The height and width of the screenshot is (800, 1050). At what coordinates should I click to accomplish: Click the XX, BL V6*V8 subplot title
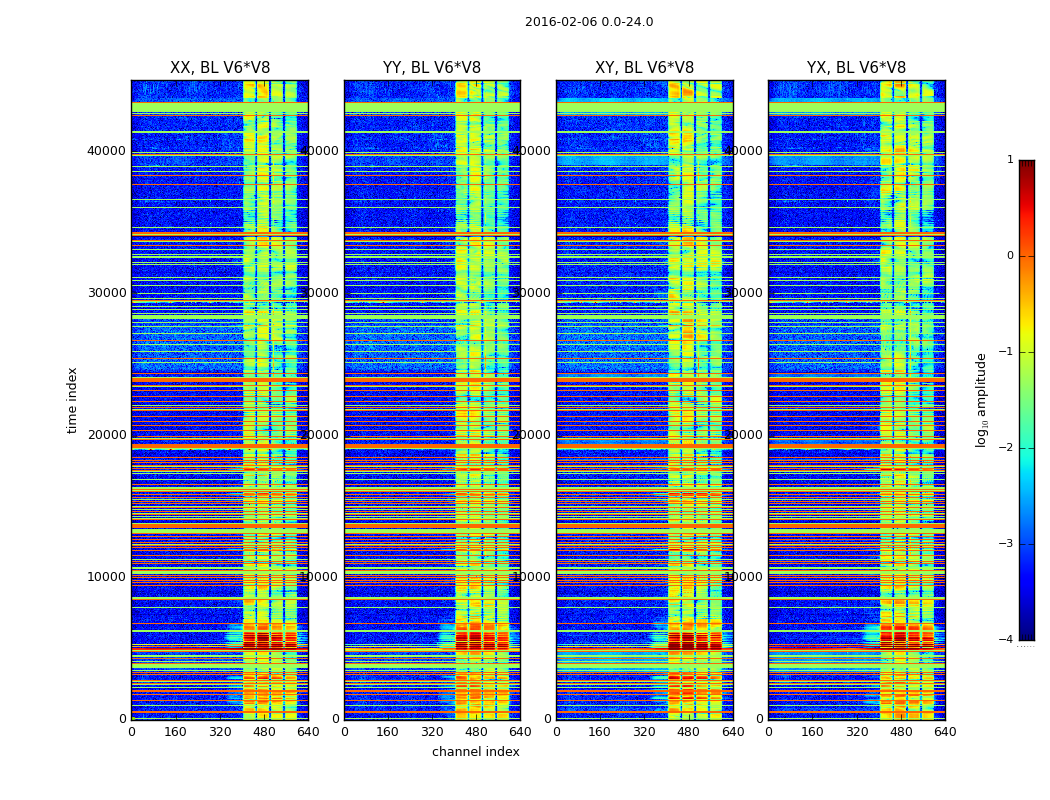[x=220, y=68]
